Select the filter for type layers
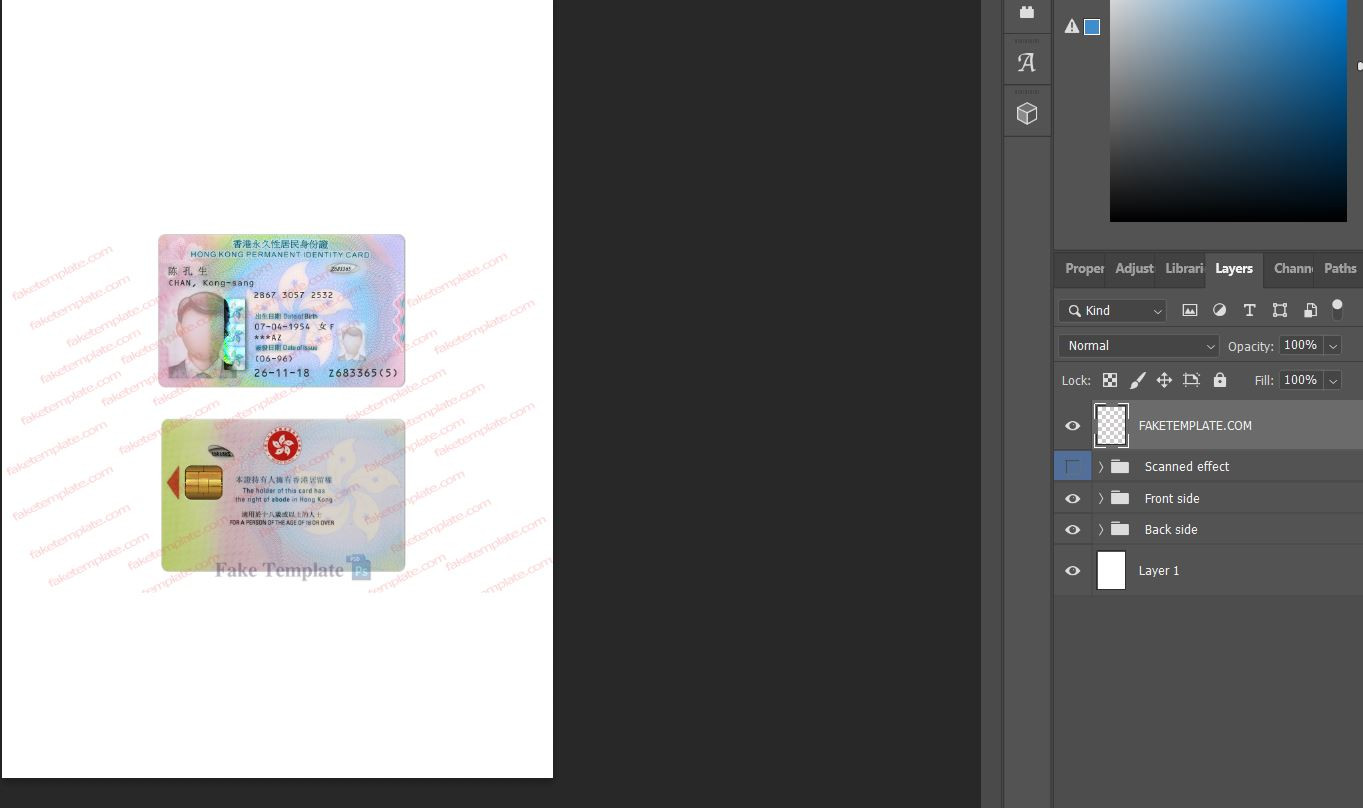 coord(1249,310)
